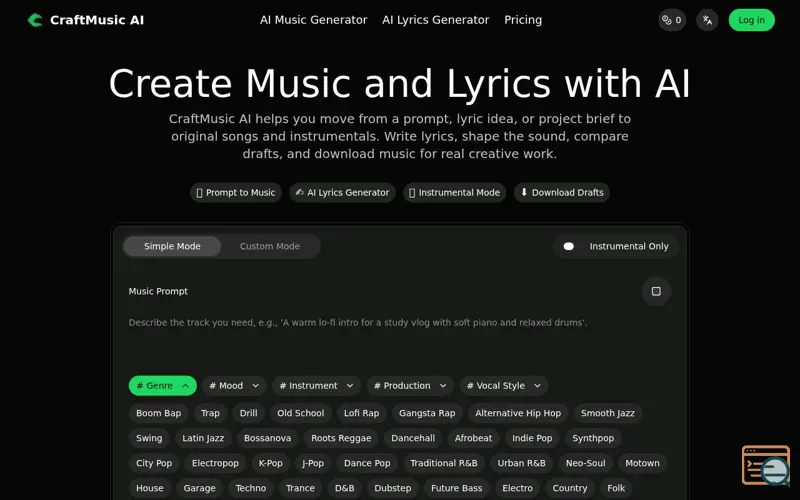Open AI Music Generator nav item
This screenshot has width=800, height=500.
pyautogui.click(x=313, y=20)
